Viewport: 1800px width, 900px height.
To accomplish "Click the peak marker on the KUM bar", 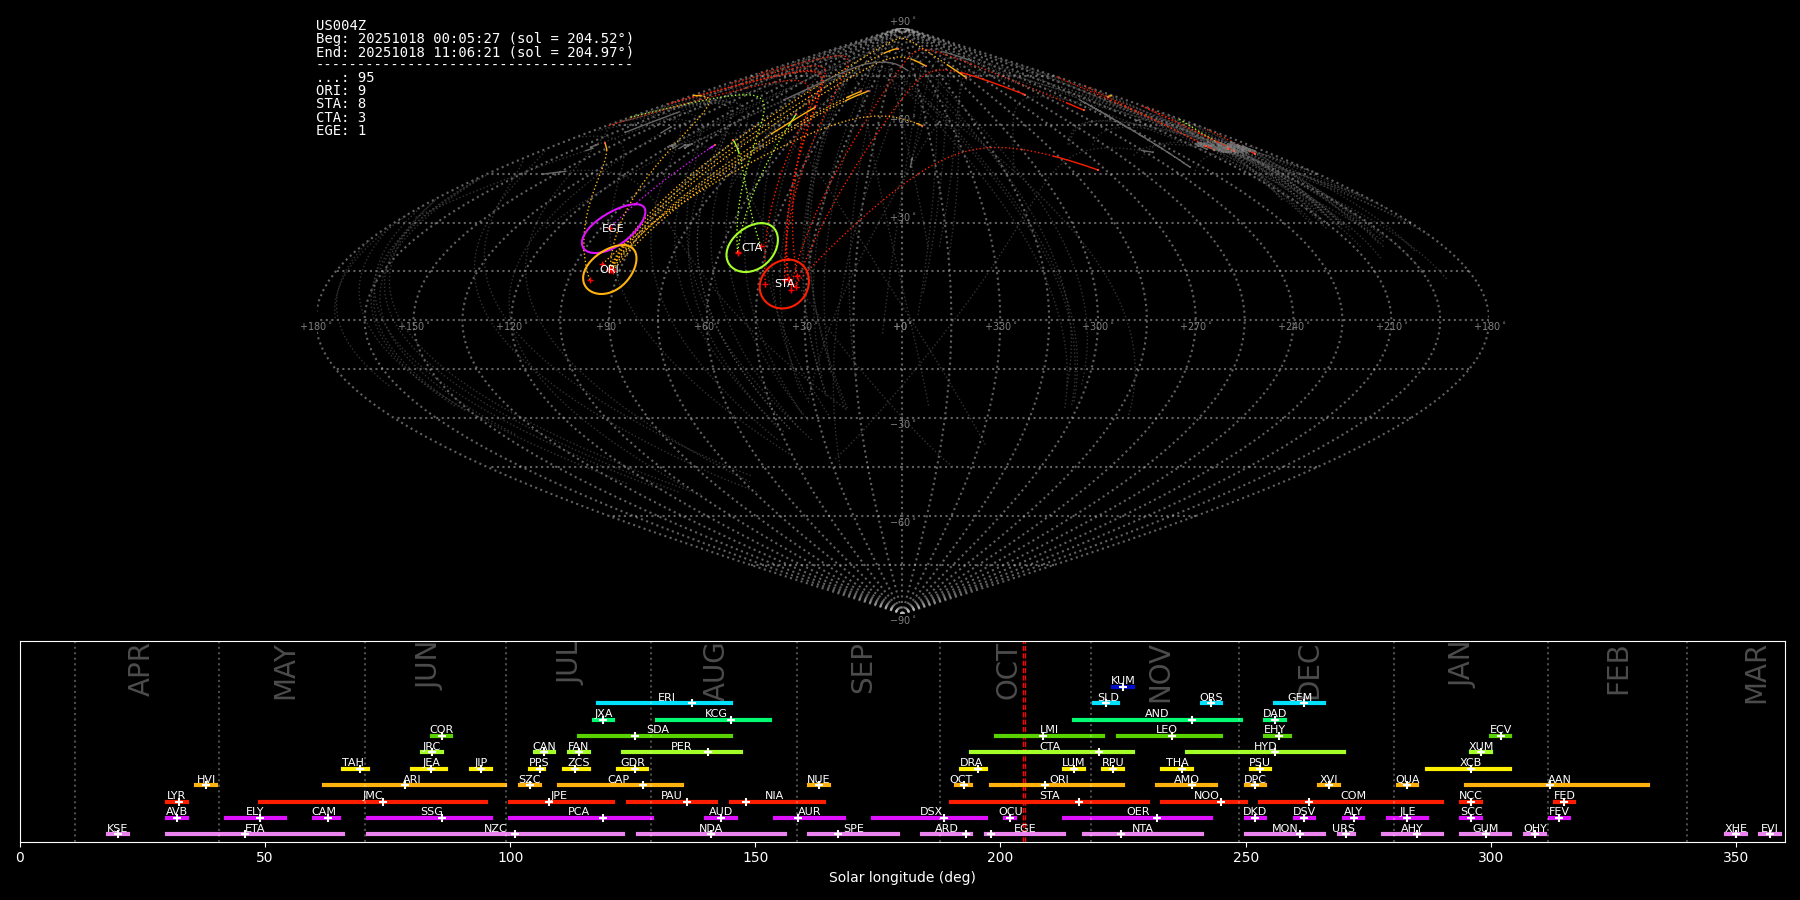I will (x=1122, y=687).
